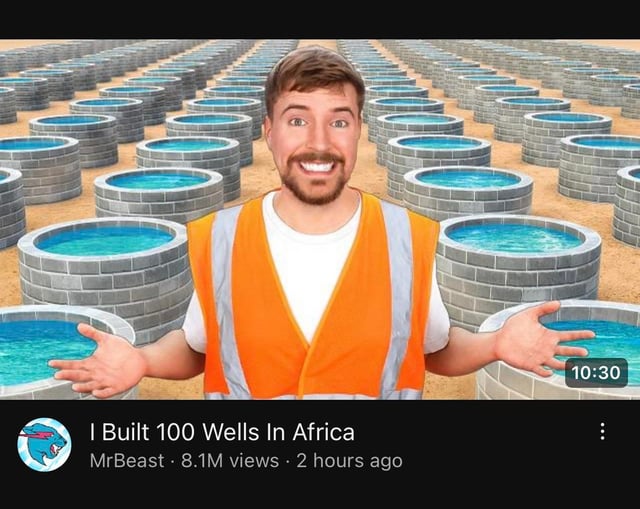The height and width of the screenshot is (509, 640).
Task: Click the MrBeast channel name text
Action: 127,461
